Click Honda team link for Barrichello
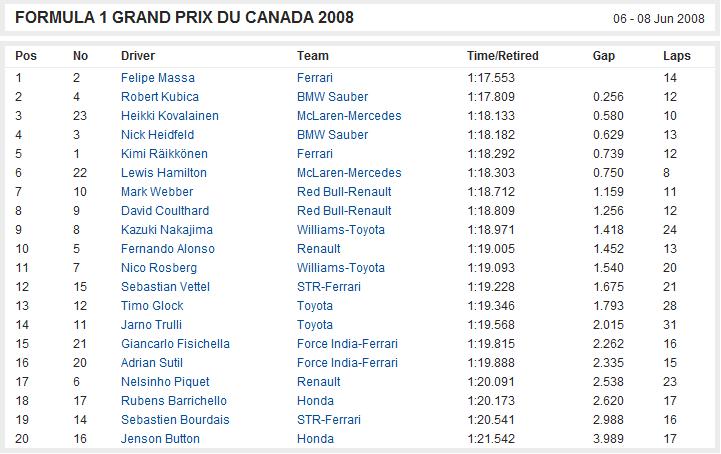The height and width of the screenshot is (454, 721). click(315, 401)
